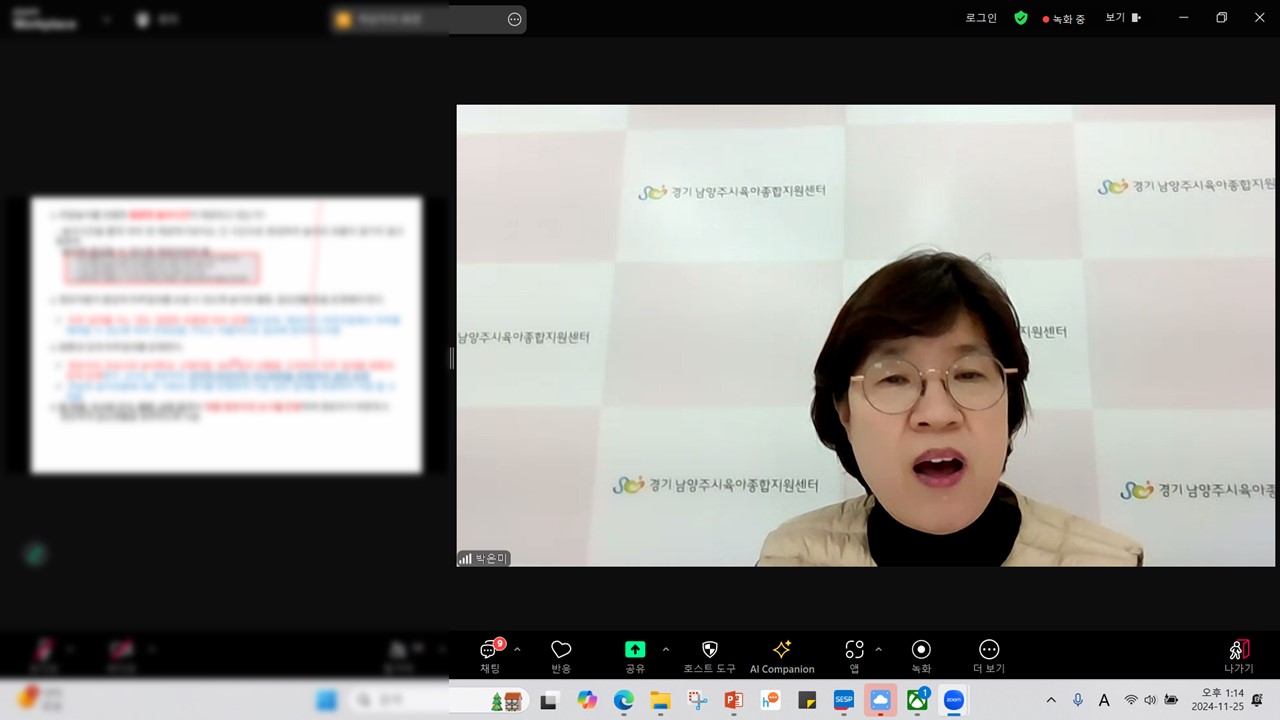Switch to Zoom via taskbar icon
Screen dimensions: 1280x720
pos(954,701)
